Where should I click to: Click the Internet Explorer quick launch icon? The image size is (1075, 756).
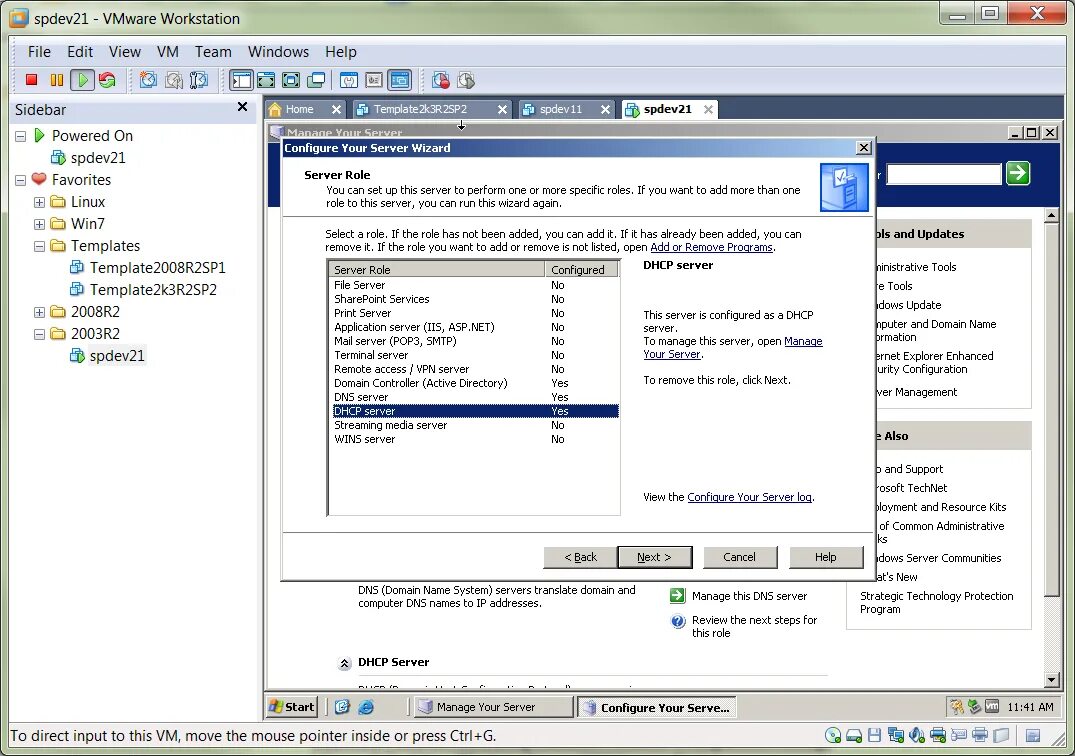tap(366, 707)
